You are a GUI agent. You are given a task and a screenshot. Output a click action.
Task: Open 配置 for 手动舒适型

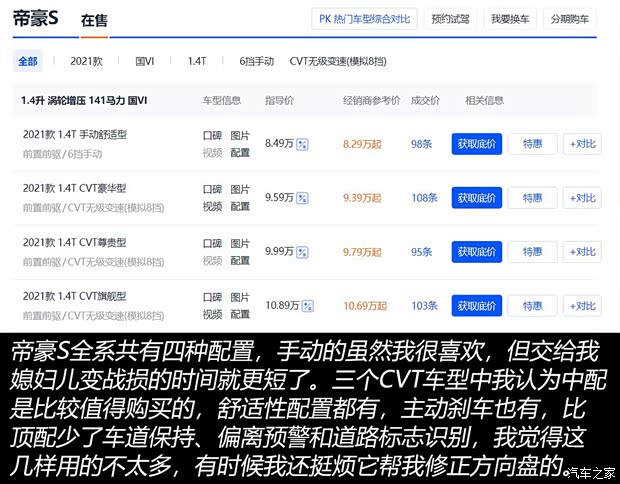point(240,153)
